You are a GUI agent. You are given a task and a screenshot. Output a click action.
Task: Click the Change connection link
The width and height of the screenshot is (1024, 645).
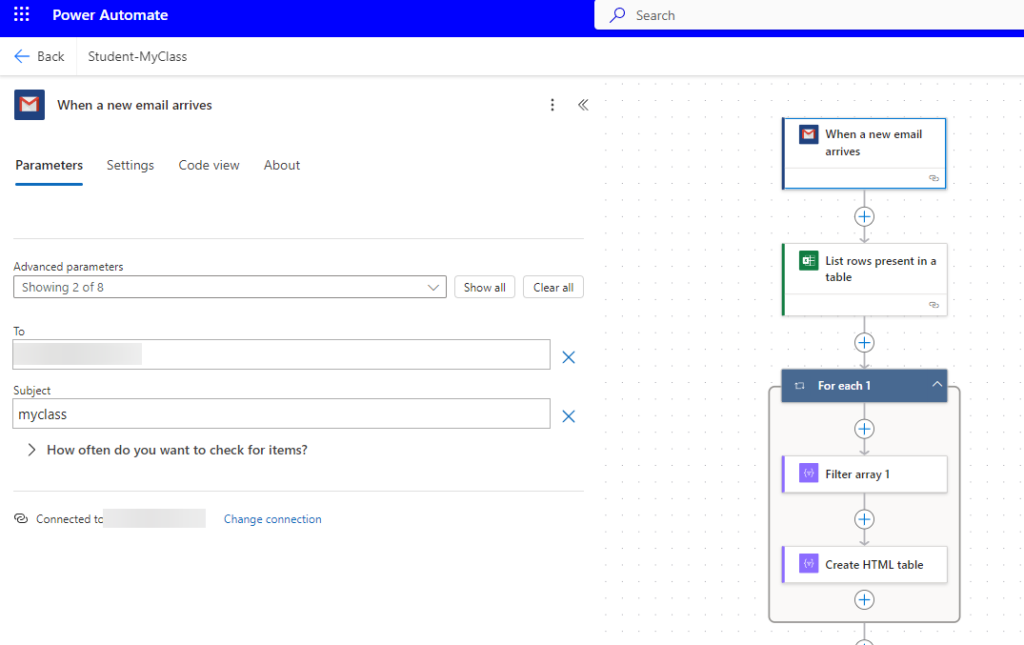point(272,519)
